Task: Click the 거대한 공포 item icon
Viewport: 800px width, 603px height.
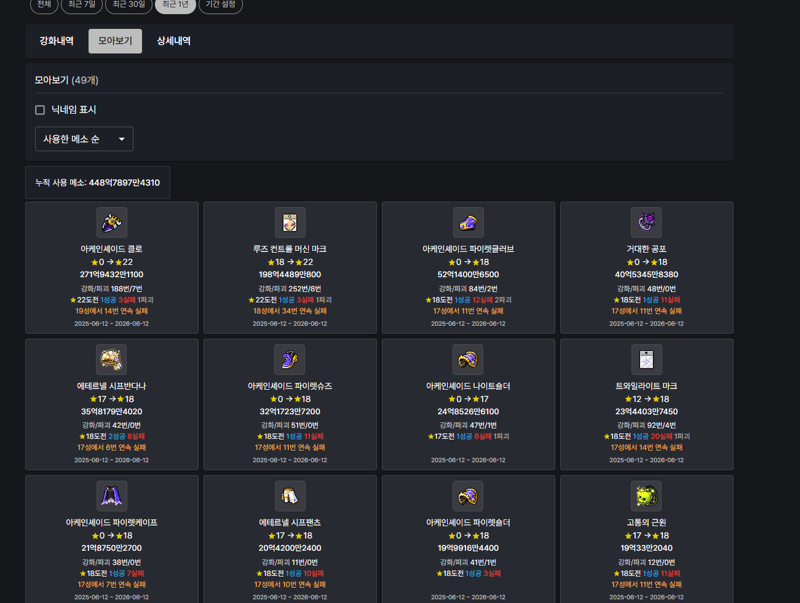Action: pos(646,222)
